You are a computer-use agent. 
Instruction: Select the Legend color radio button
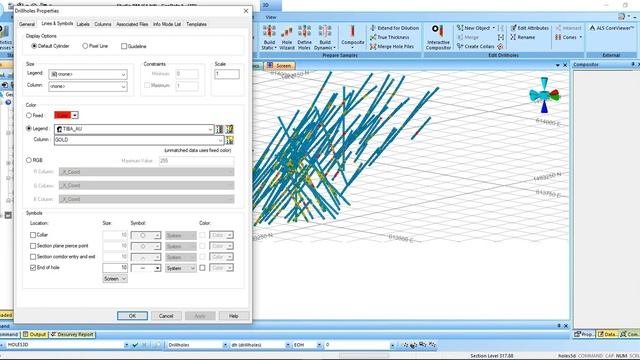(x=29, y=128)
